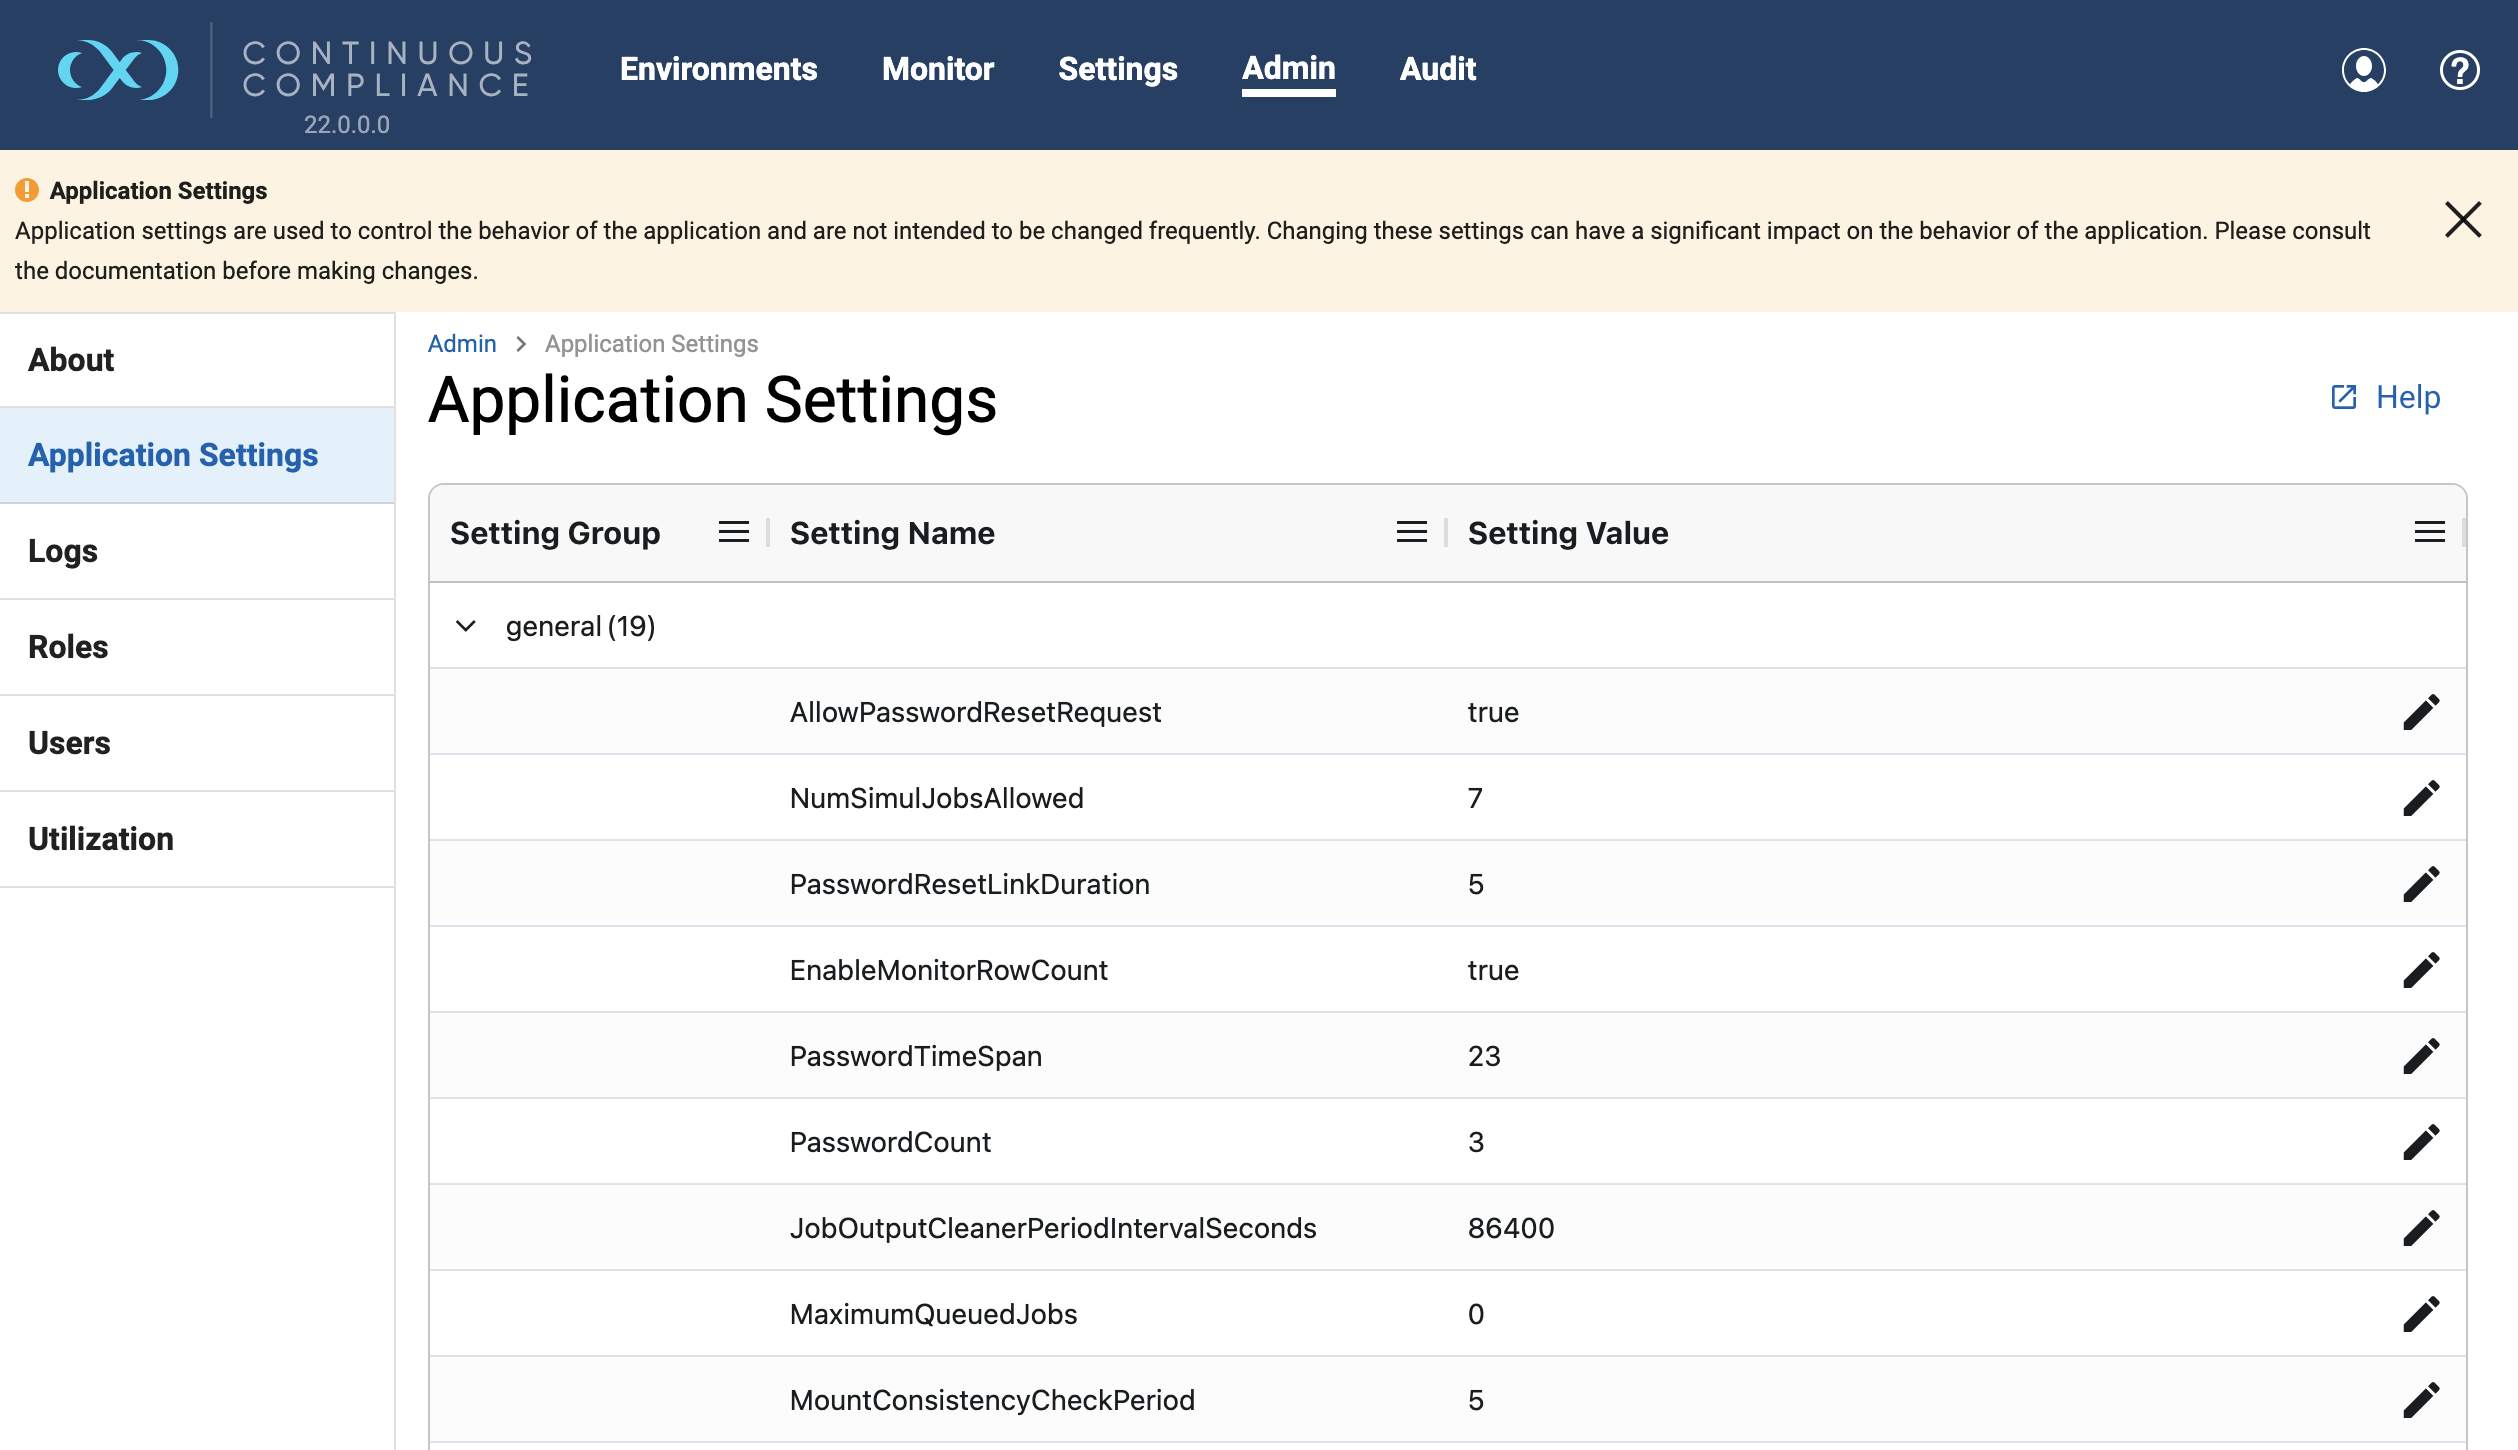Edit the MaximumQueuedJobs setting
The width and height of the screenshot is (2518, 1450).
click(2421, 1314)
